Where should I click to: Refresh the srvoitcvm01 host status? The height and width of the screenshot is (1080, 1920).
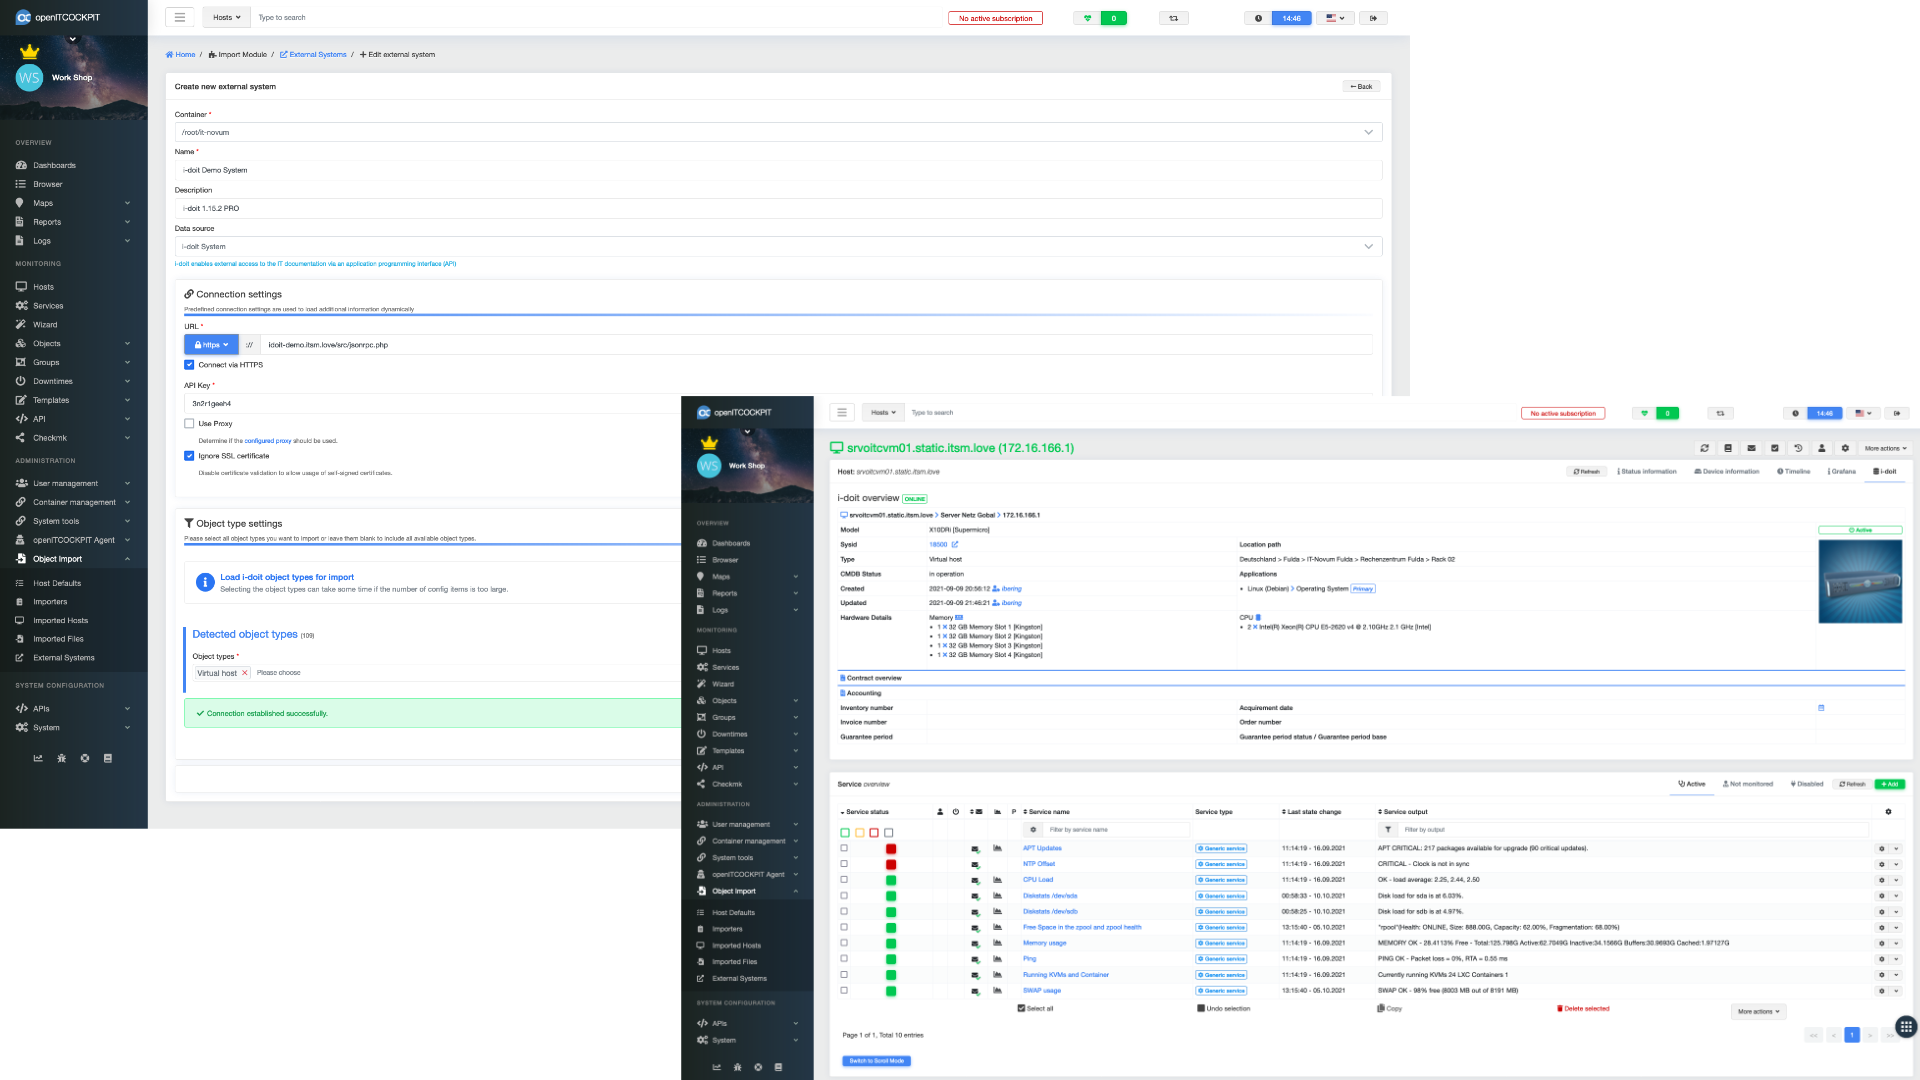pyautogui.click(x=1704, y=448)
